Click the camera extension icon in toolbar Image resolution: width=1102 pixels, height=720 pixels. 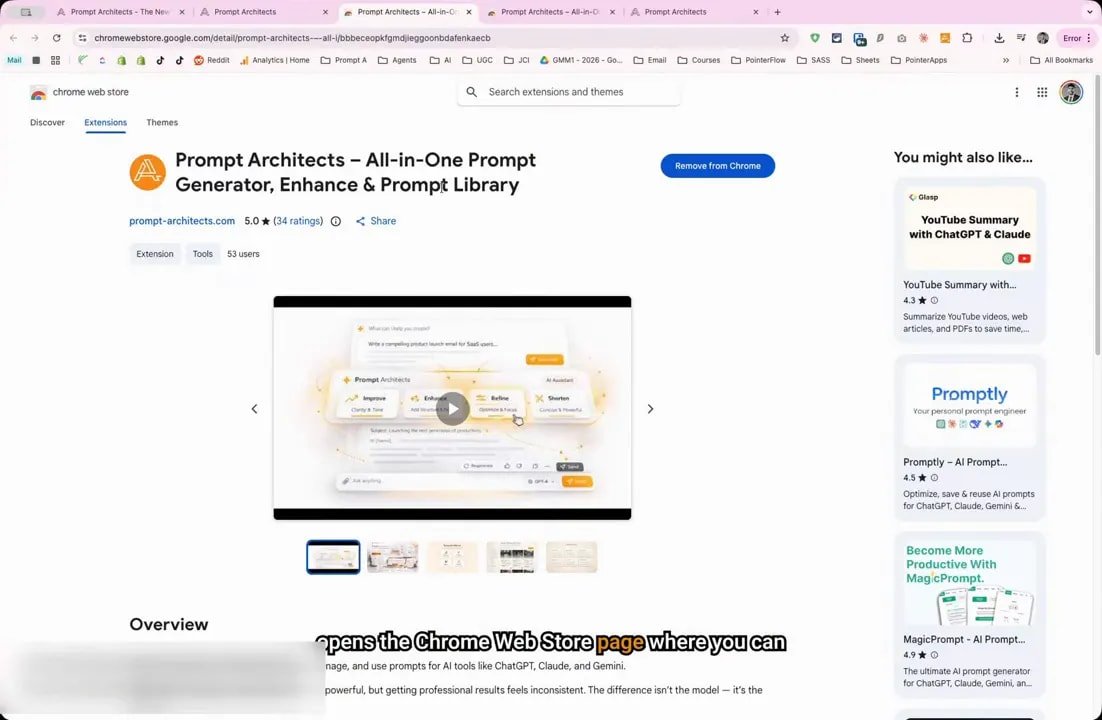pyautogui.click(x=902, y=38)
